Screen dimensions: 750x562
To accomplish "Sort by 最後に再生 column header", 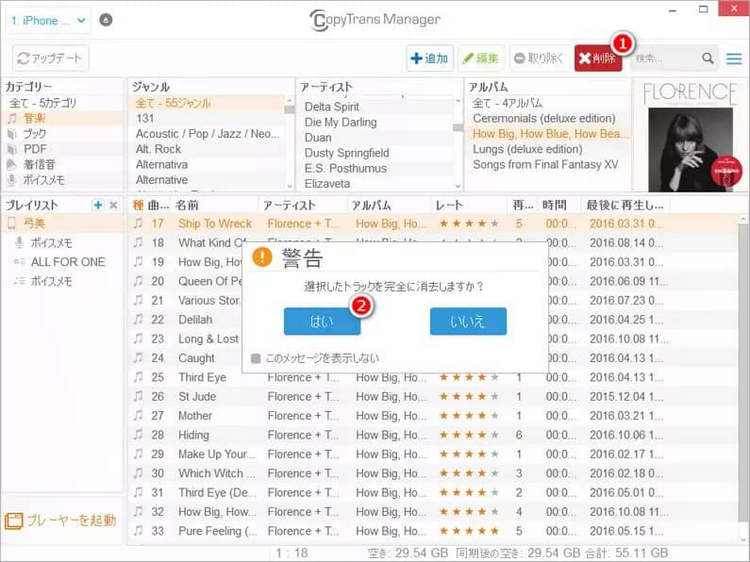I will click(x=624, y=205).
